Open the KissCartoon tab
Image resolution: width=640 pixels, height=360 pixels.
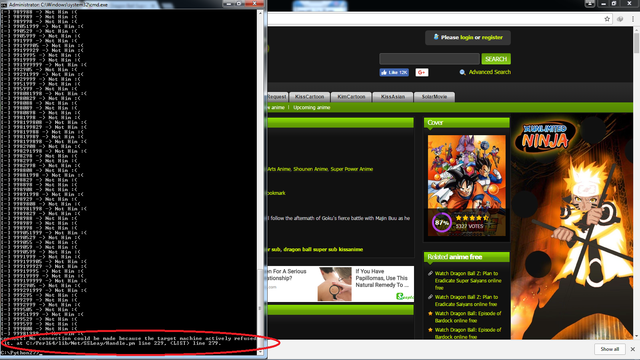point(309,97)
